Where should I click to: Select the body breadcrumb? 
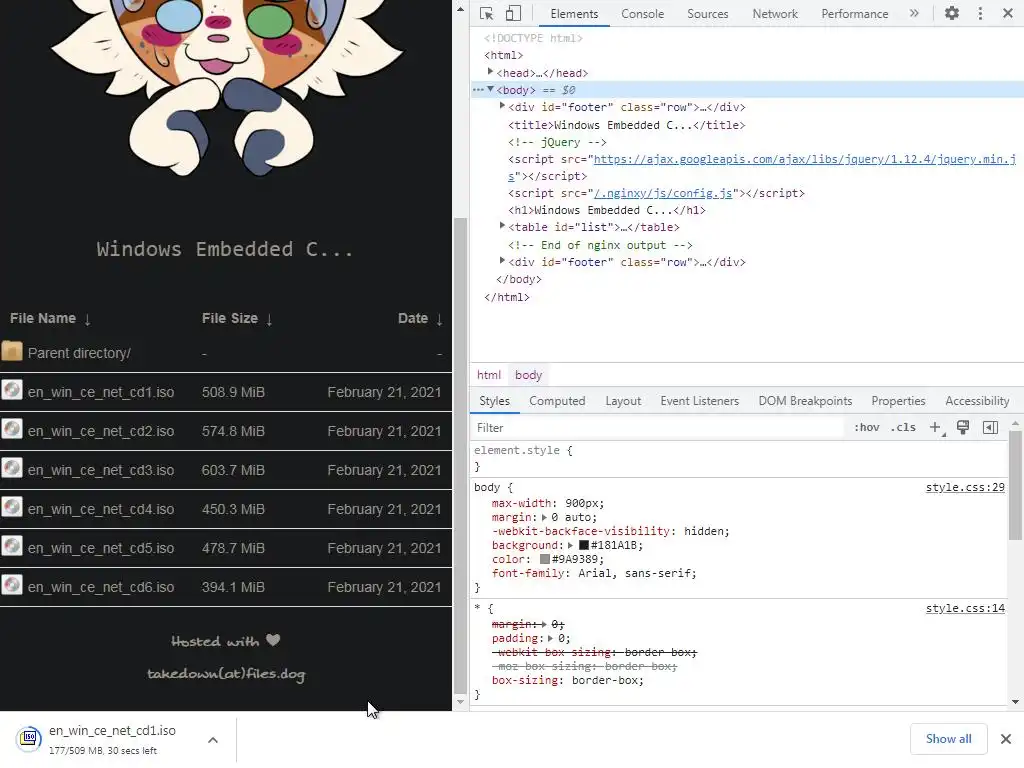(x=528, y=375)
